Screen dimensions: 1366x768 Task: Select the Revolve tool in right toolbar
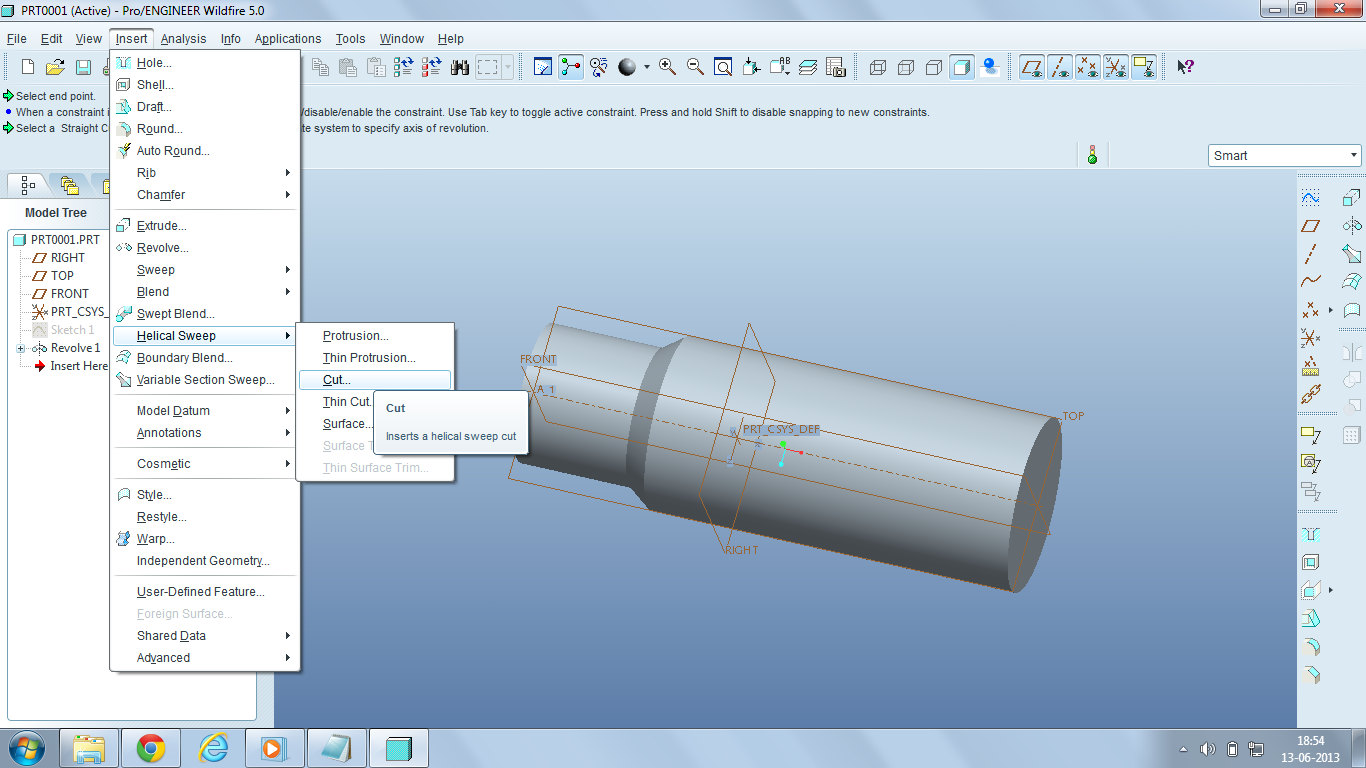(1352, 225)
